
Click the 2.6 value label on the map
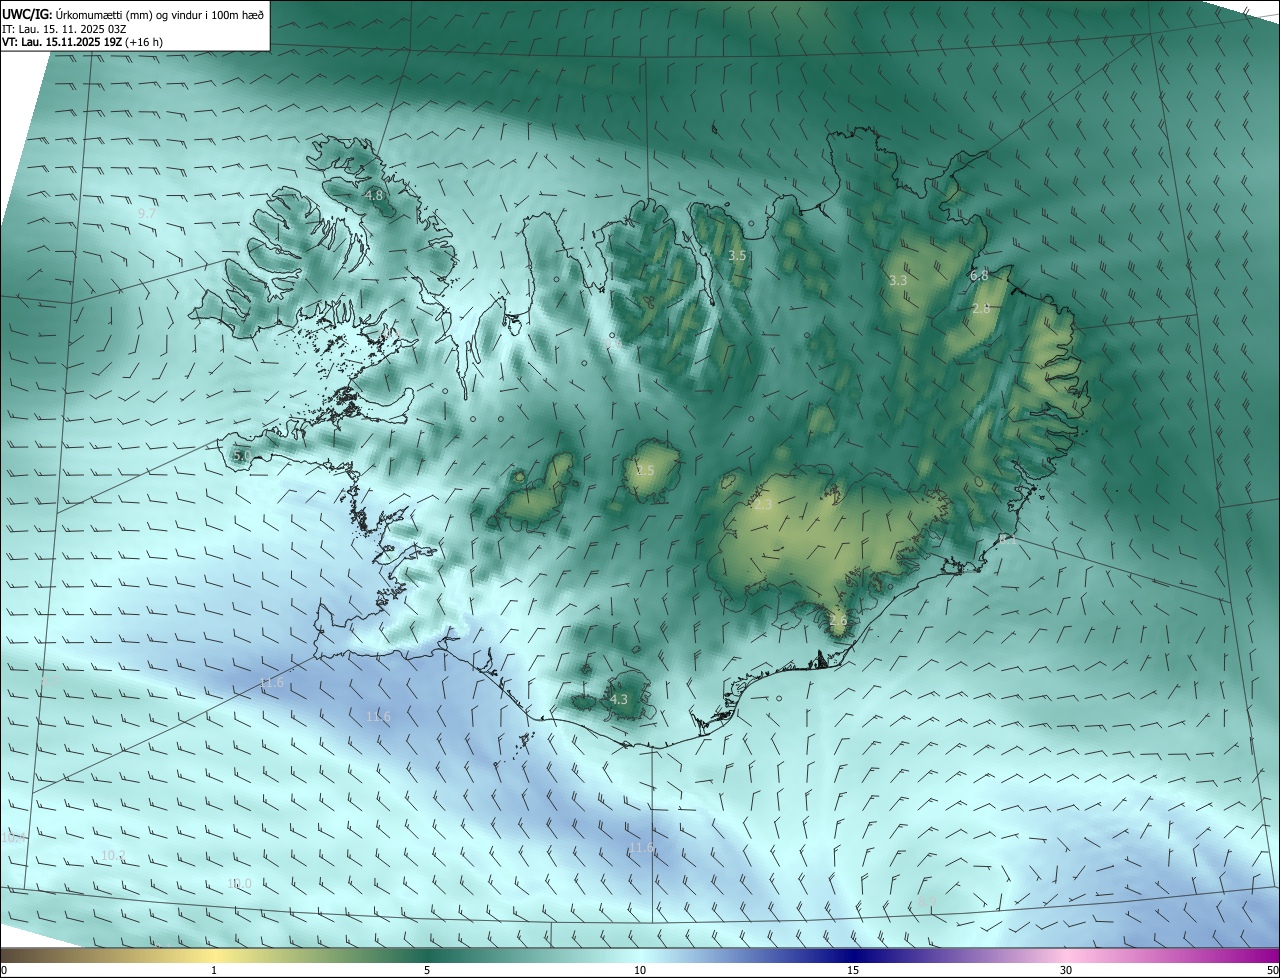[x=838, y=621]
